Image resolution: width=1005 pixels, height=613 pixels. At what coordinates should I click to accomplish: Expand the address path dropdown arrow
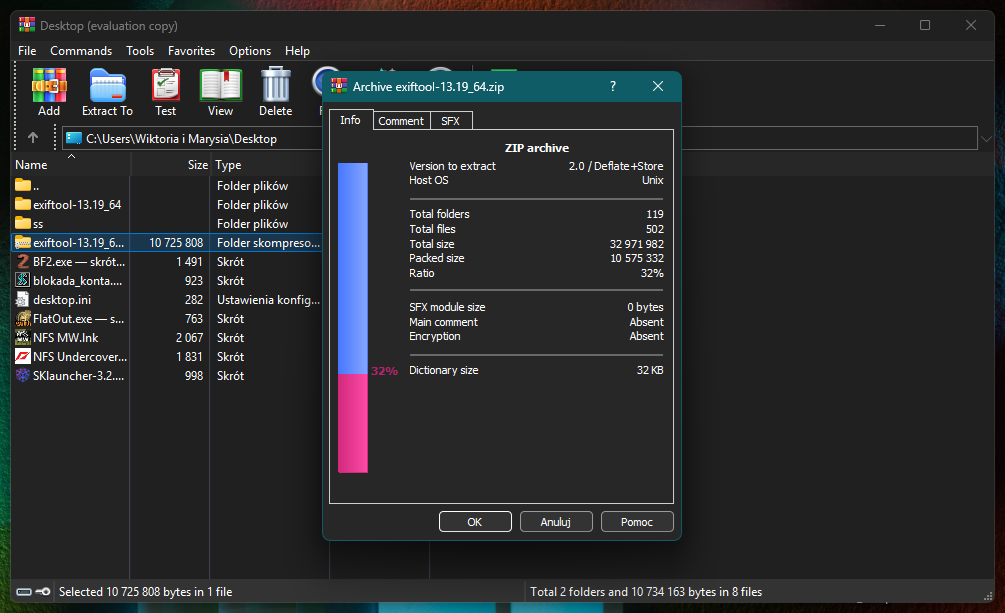(987, 139)
